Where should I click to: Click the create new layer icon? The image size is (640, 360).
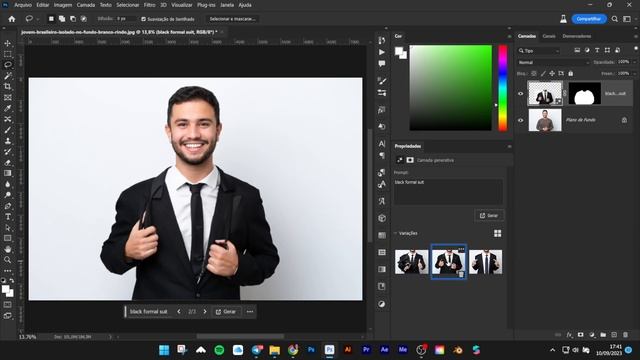click(614, 335)
